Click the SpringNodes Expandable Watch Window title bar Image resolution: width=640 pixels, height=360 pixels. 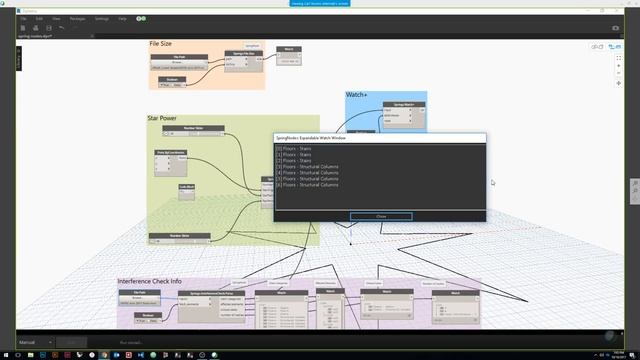380,138
